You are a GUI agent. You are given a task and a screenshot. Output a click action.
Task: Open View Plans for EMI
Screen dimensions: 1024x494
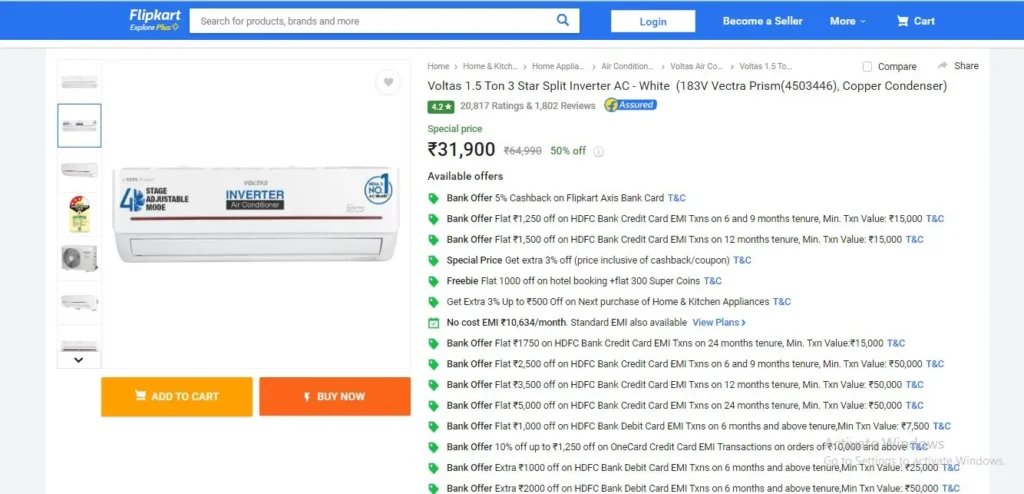tap(719, 322)
